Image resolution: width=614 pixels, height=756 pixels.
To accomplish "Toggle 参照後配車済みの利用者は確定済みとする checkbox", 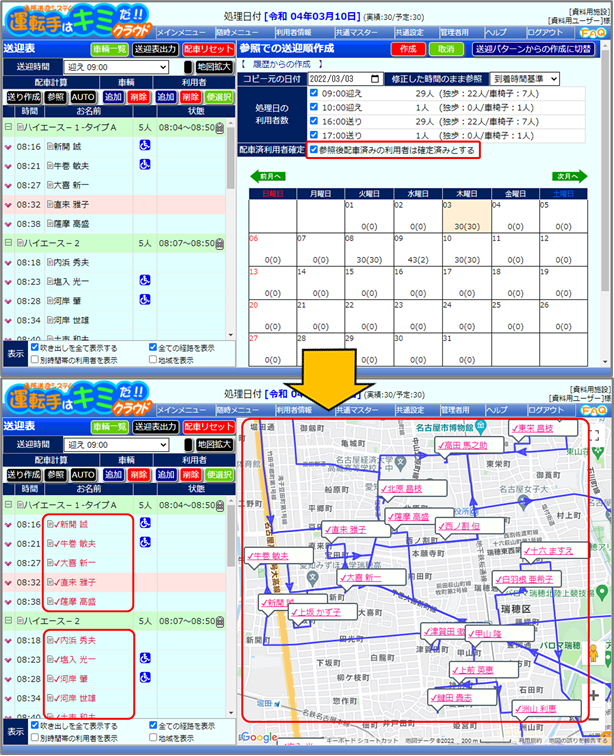I will (x=314, y=149).
